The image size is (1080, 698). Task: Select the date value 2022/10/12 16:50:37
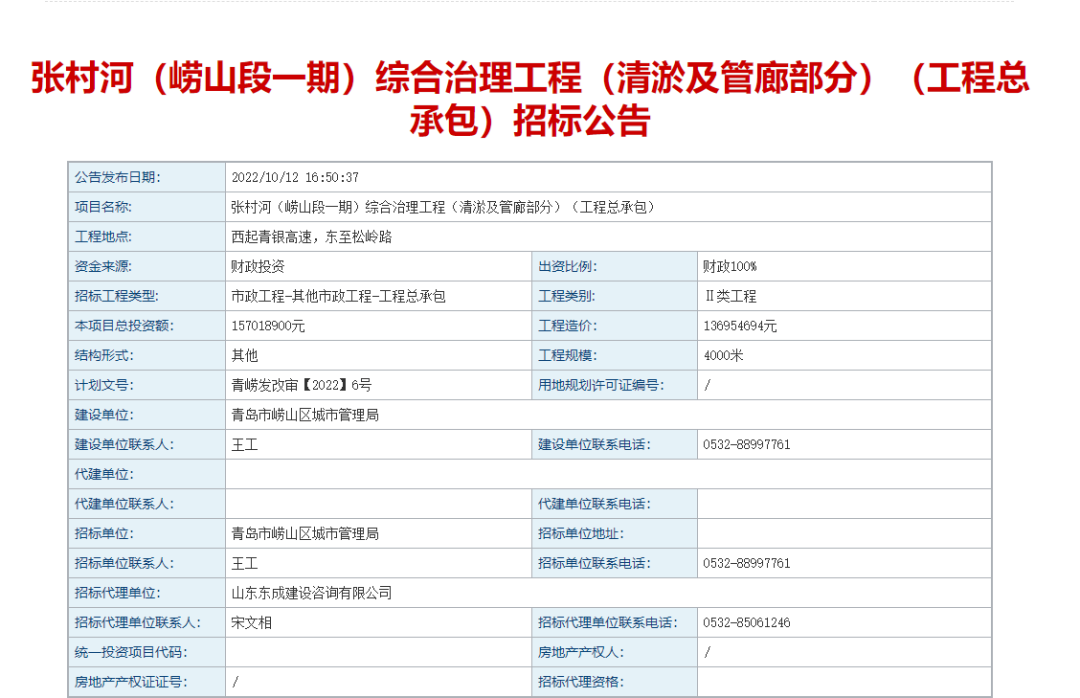tap(295, 178)
